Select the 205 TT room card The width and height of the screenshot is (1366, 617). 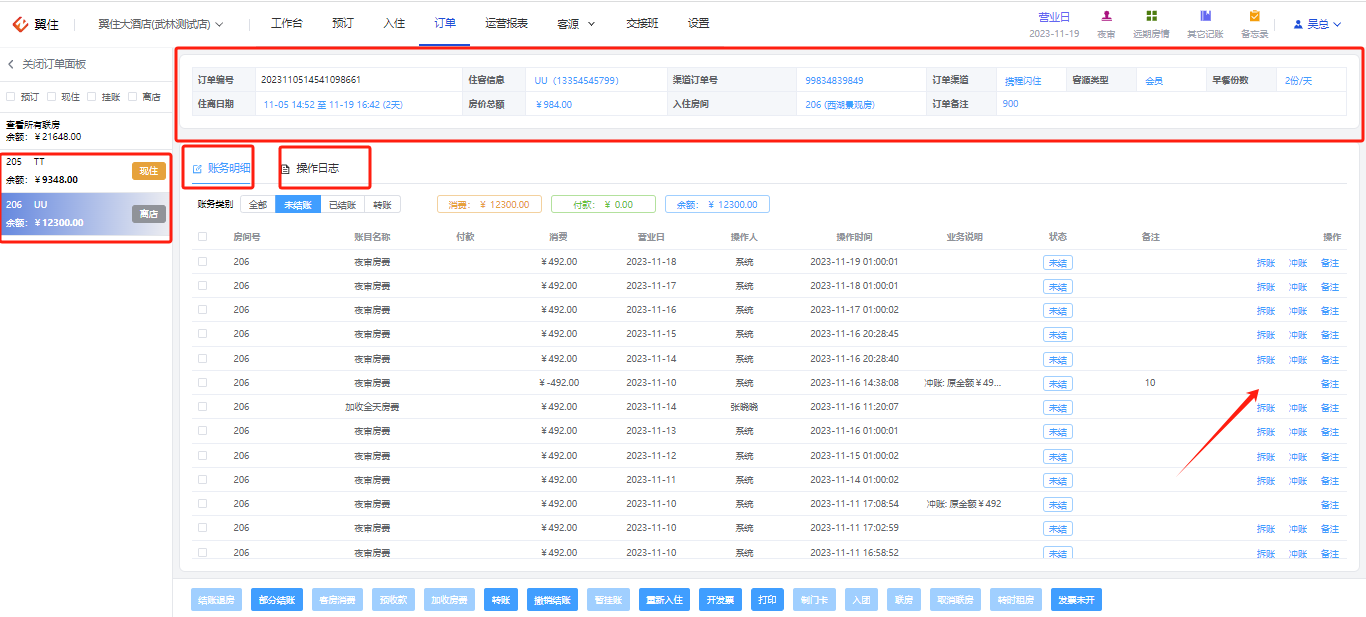86,171
